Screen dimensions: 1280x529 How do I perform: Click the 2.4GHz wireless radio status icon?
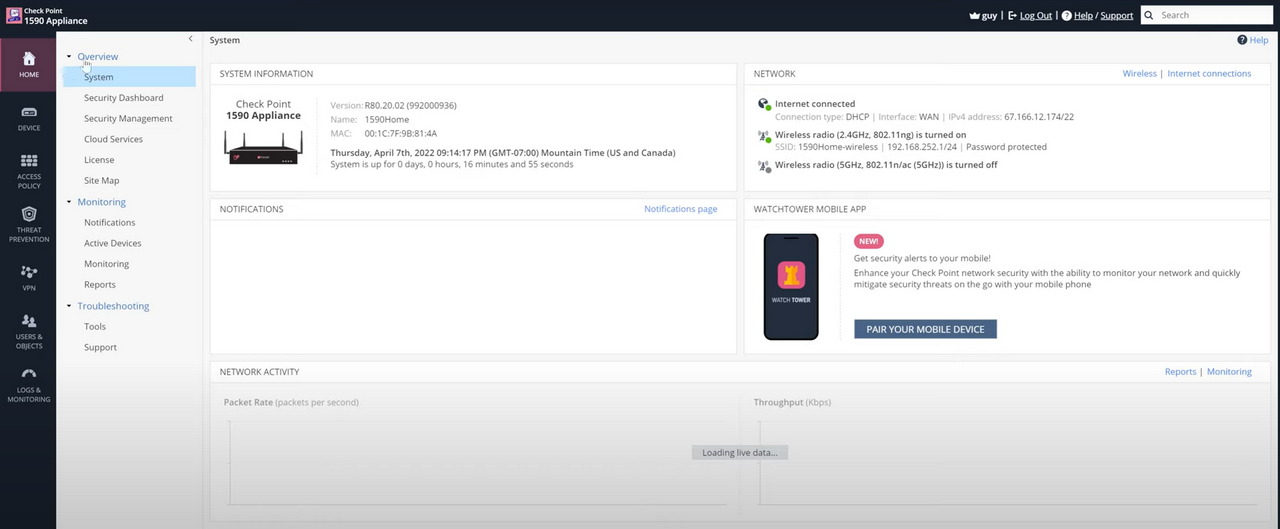point(764,135)
